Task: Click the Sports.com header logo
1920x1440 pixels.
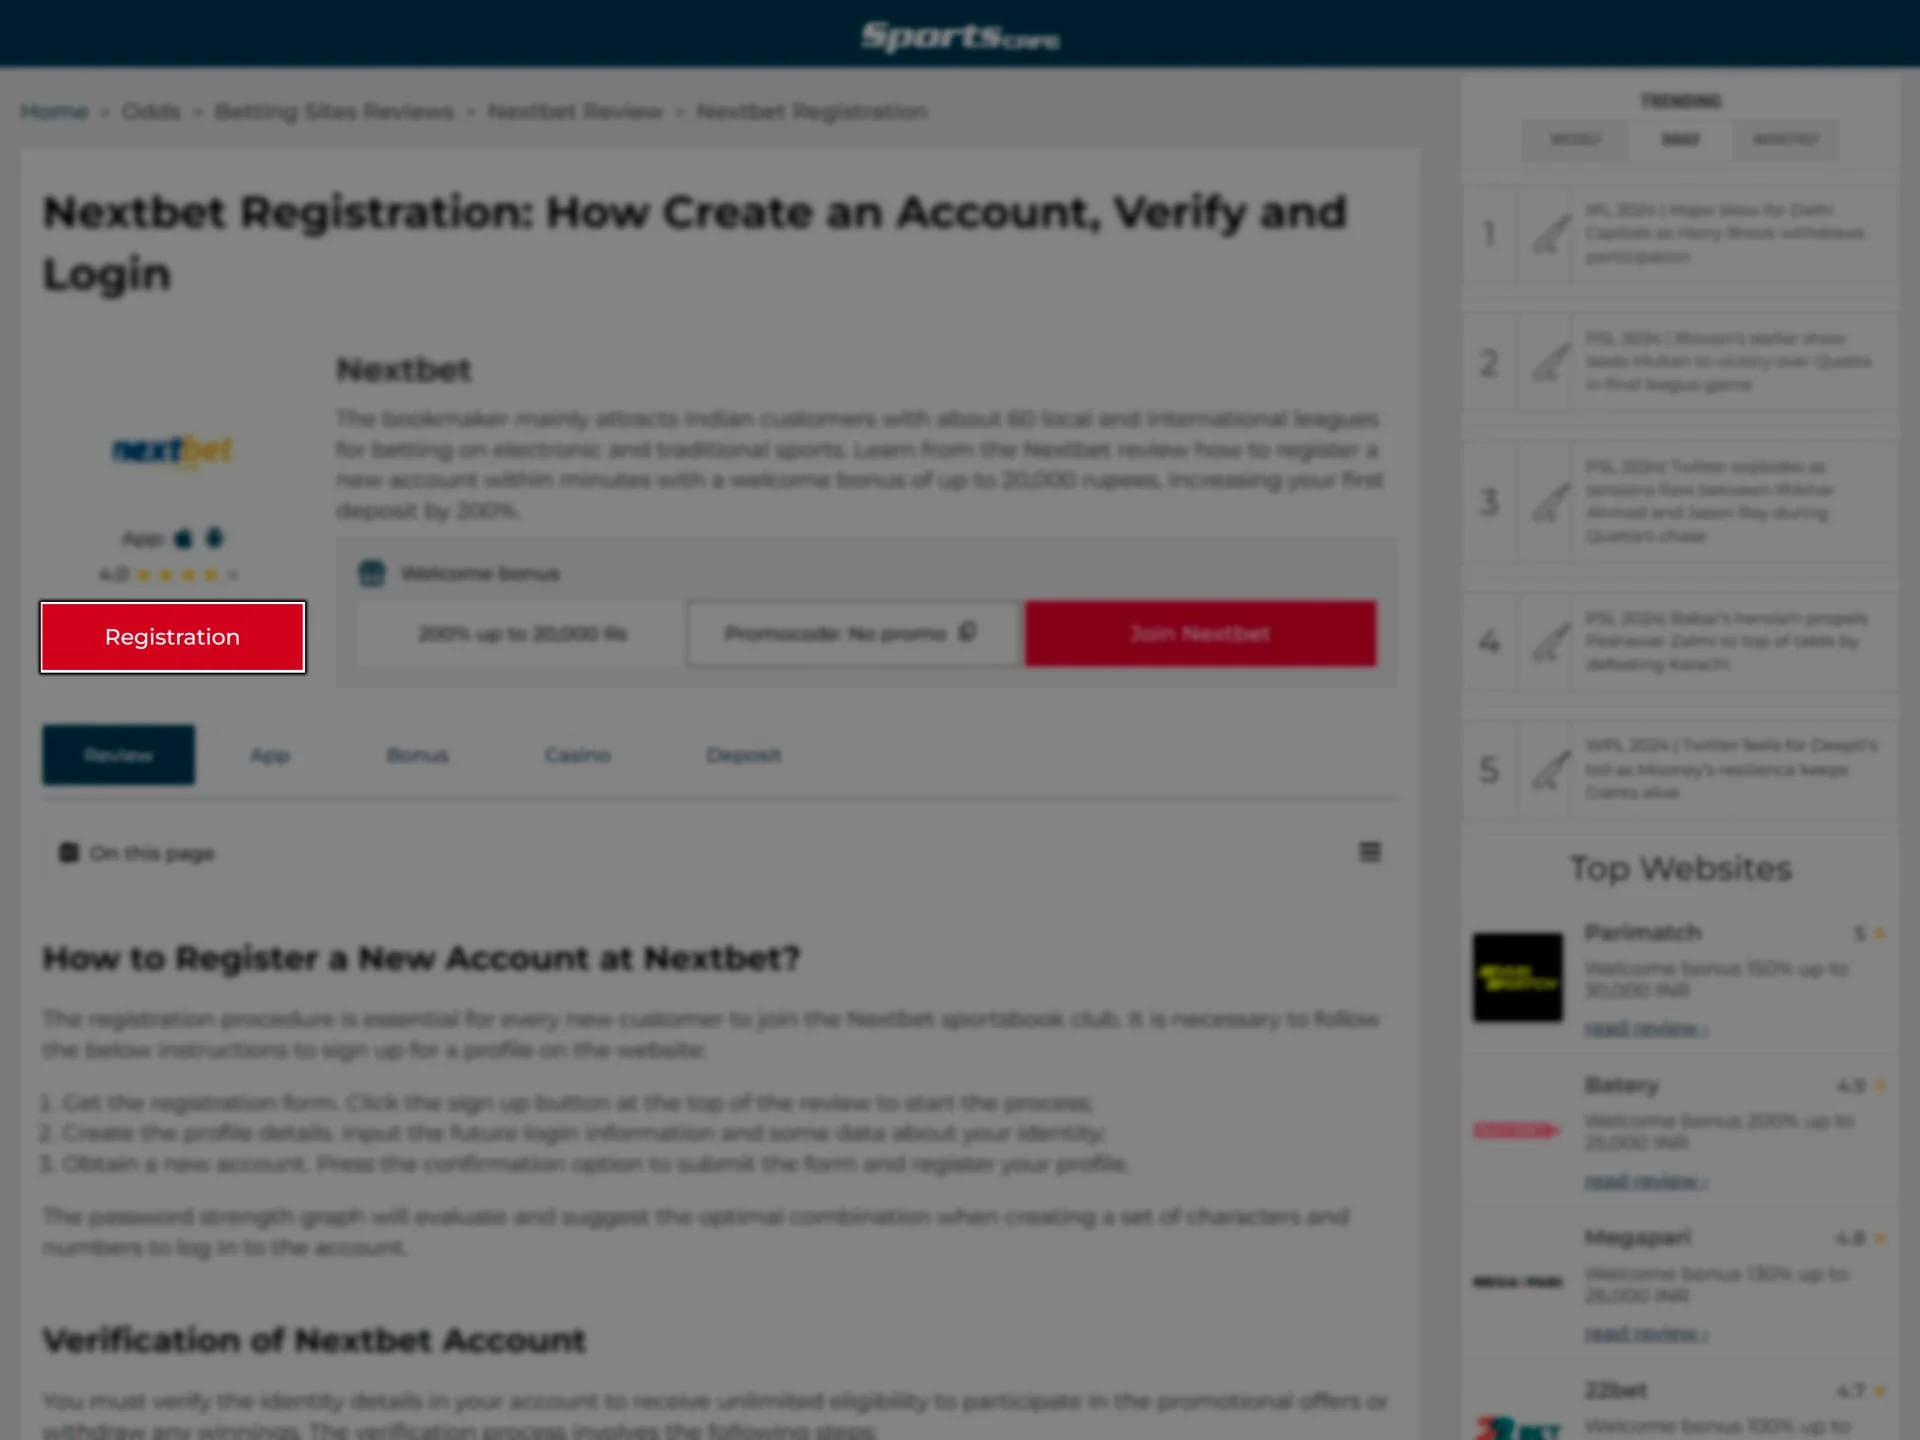Action: pos(960,33)
